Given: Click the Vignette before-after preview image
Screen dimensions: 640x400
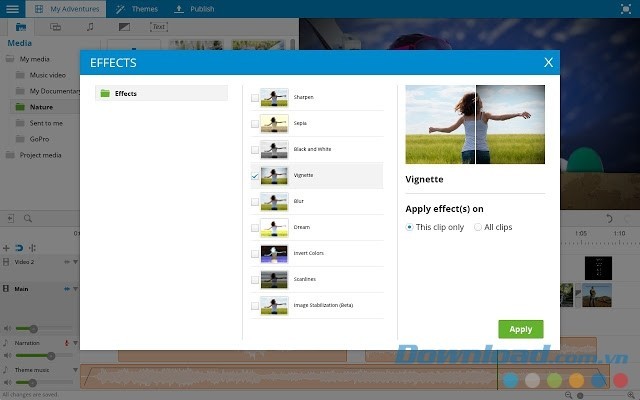Looking at the screenshot, I should (x=475, y=124).
